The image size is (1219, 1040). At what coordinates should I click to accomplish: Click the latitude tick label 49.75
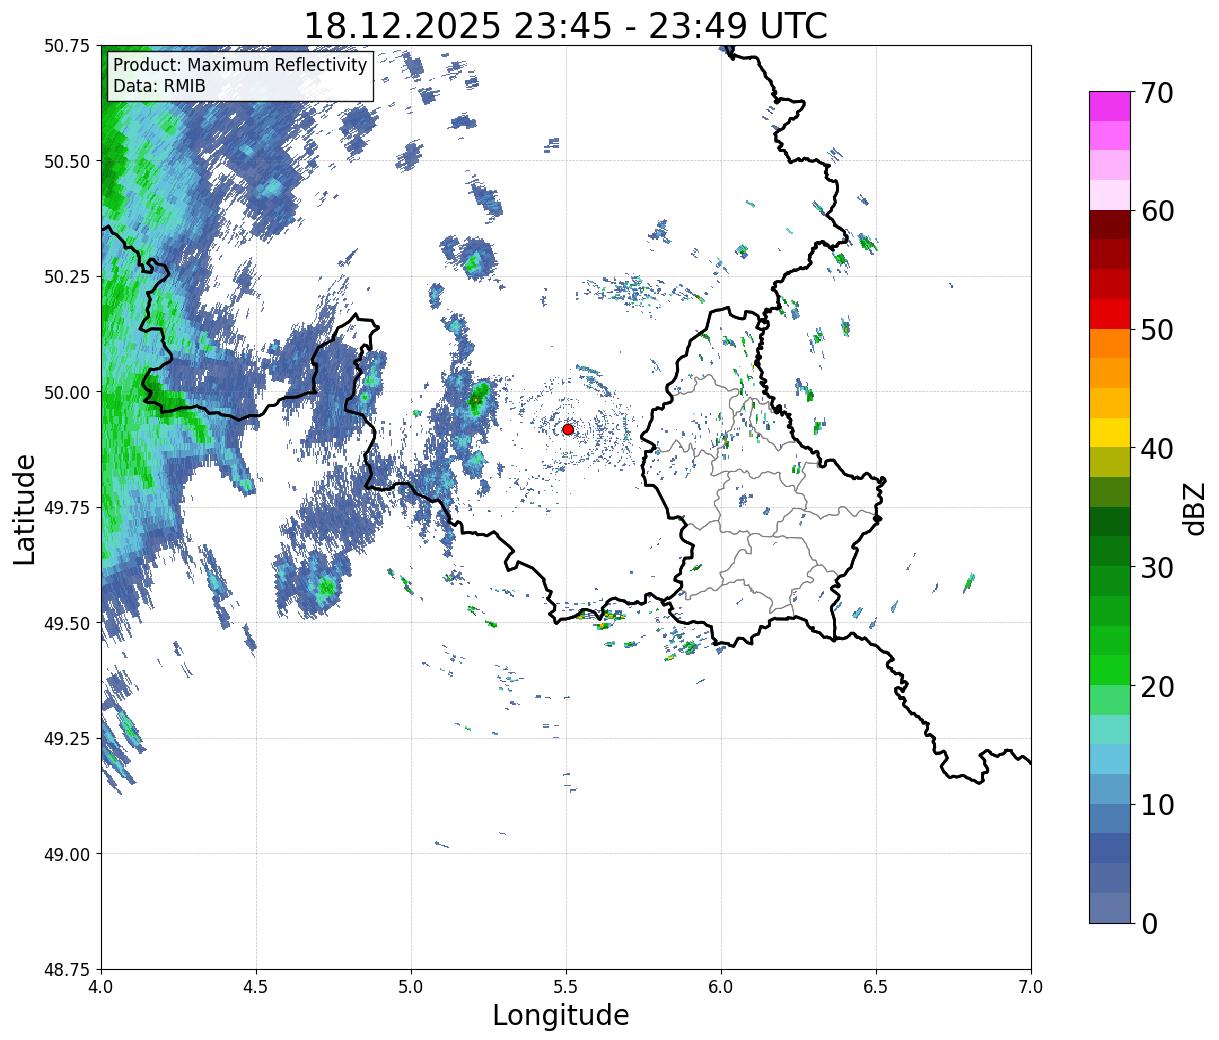[x=67, y=508]
